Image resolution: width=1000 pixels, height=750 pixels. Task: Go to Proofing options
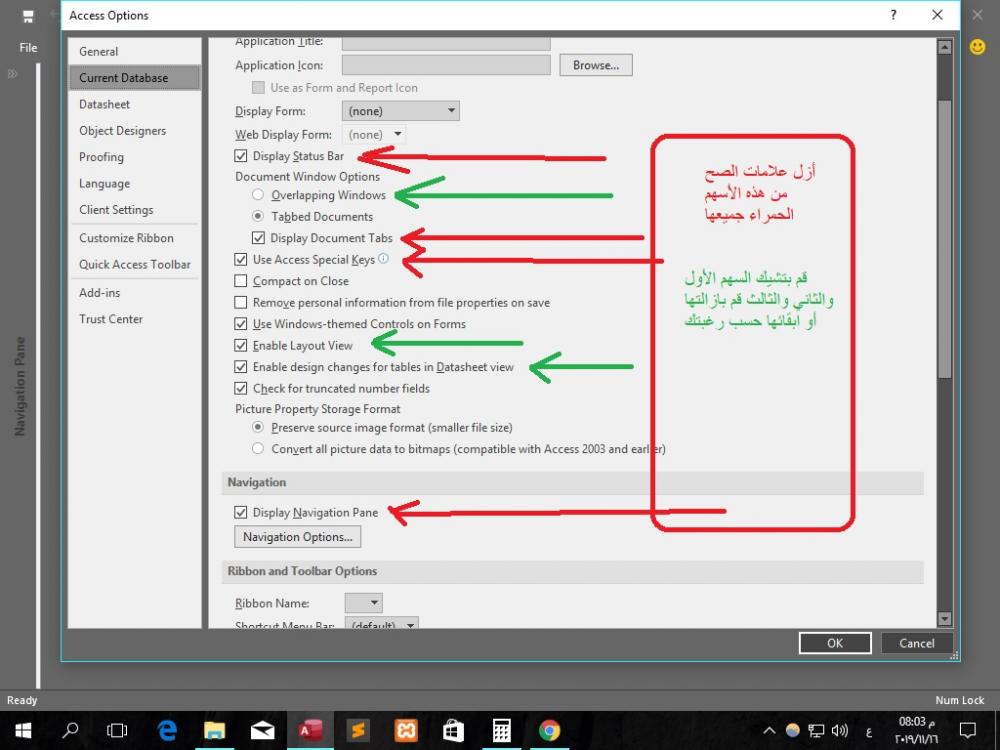tap(135, 157)
